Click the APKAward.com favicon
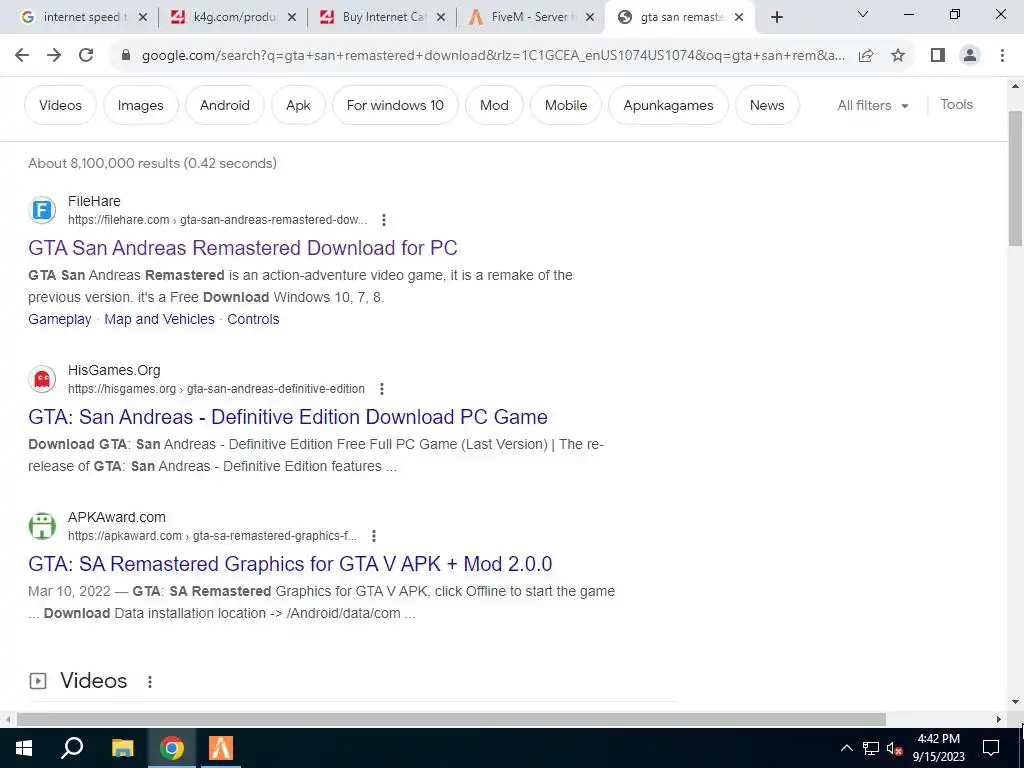Screen dimensions: 1024x768 point(42,526)
